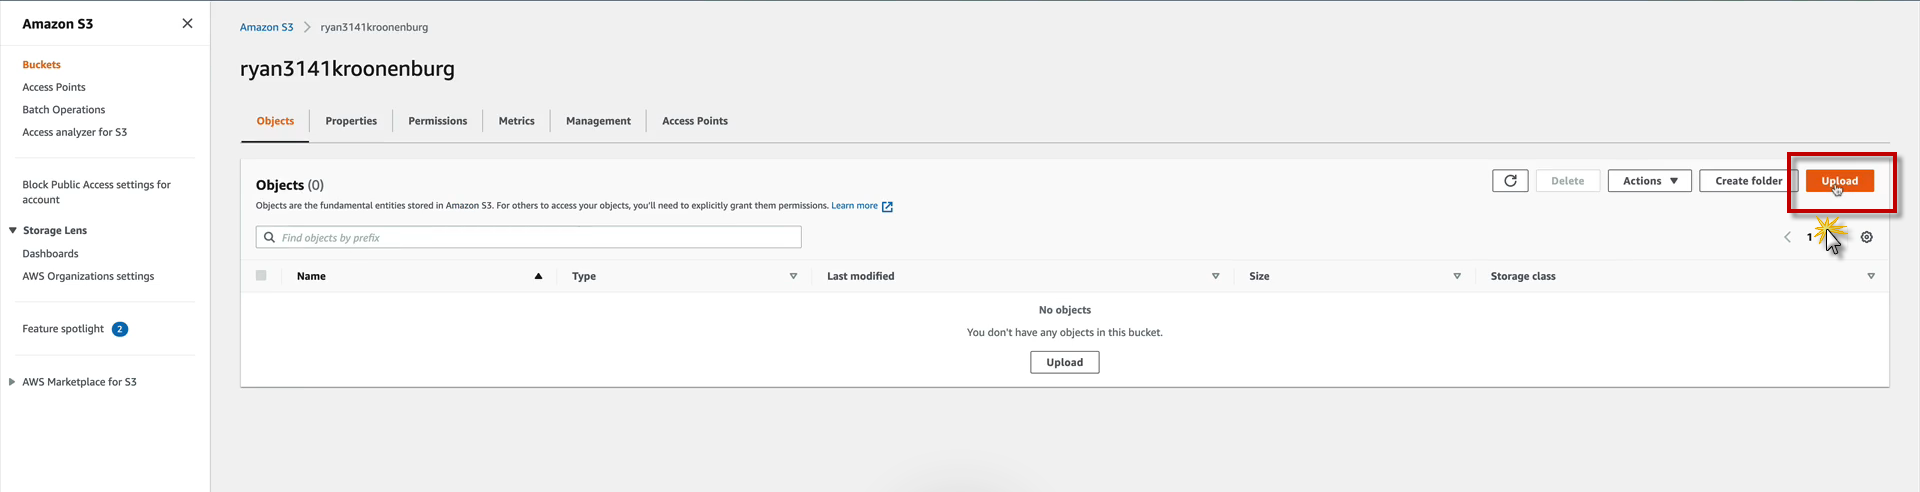Toggle the select-all objects checkbox
The image size is (1920, 492).
pos(261,276)
